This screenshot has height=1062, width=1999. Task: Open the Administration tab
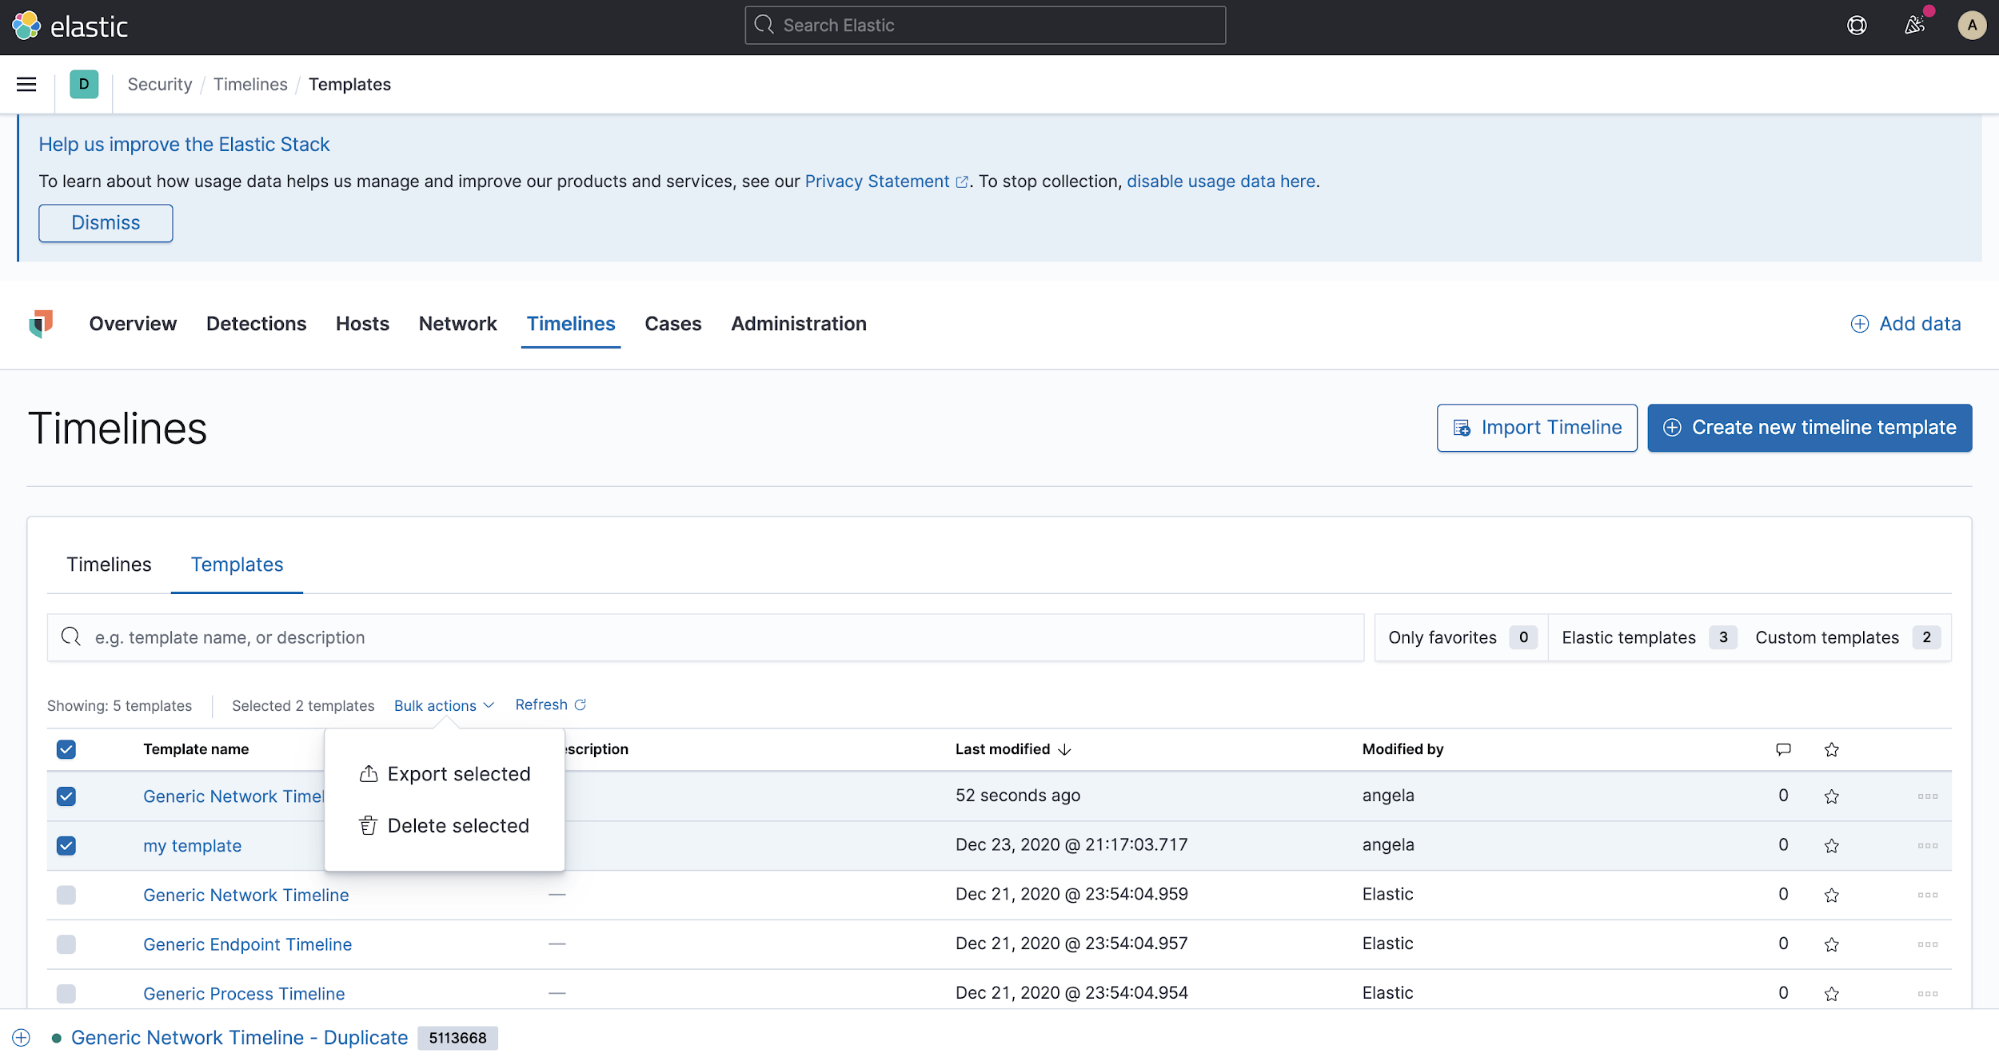pos(799,324)
